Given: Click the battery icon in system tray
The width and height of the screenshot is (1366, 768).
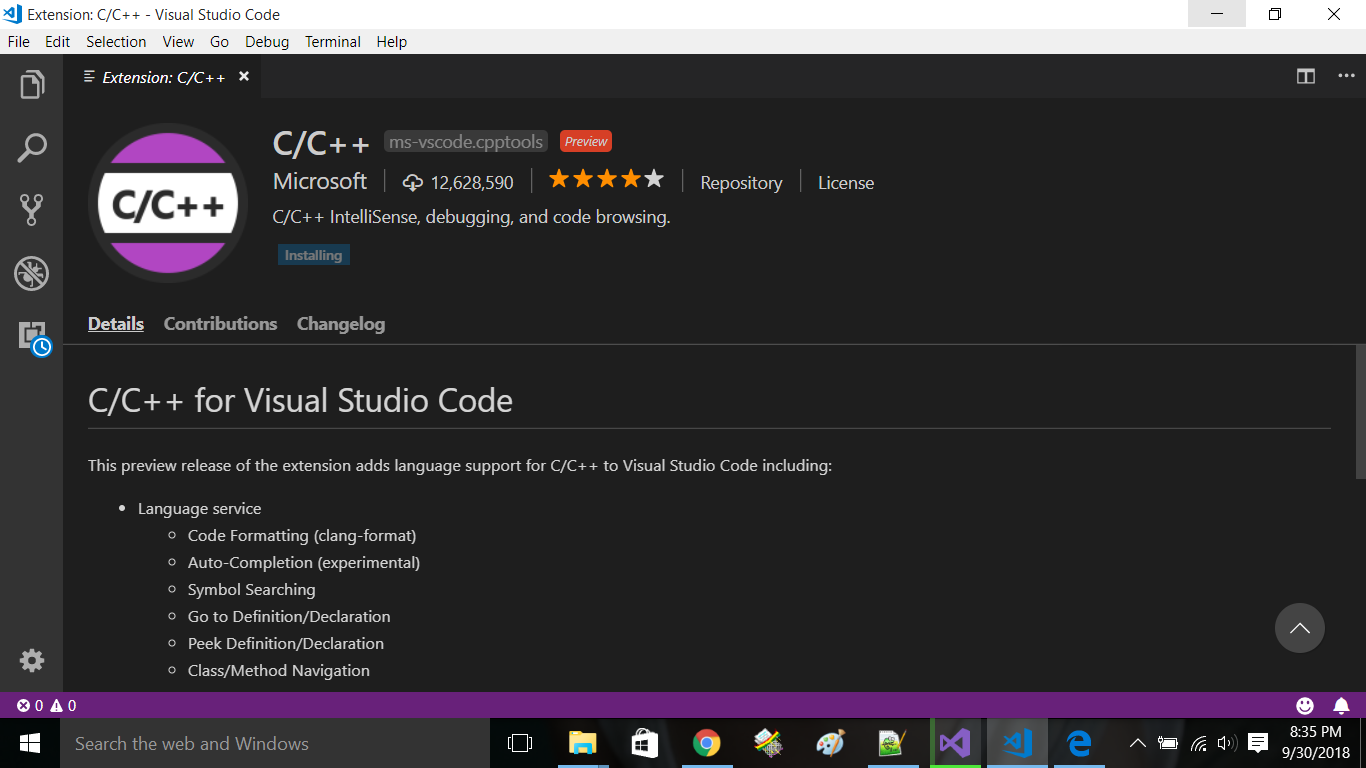Looking at the screenshot, I should (x=1167, y=743).
